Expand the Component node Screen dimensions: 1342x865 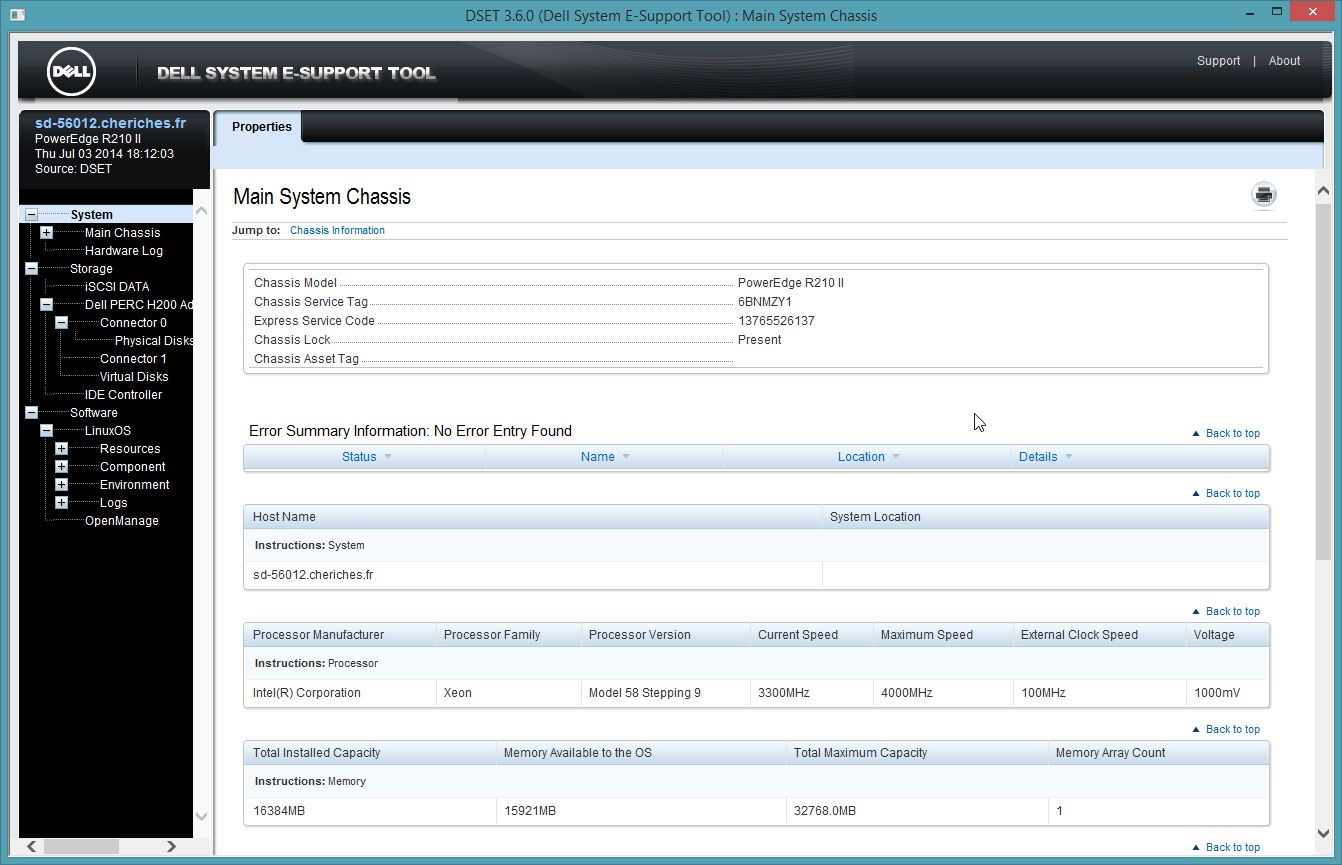coord(61,467)
